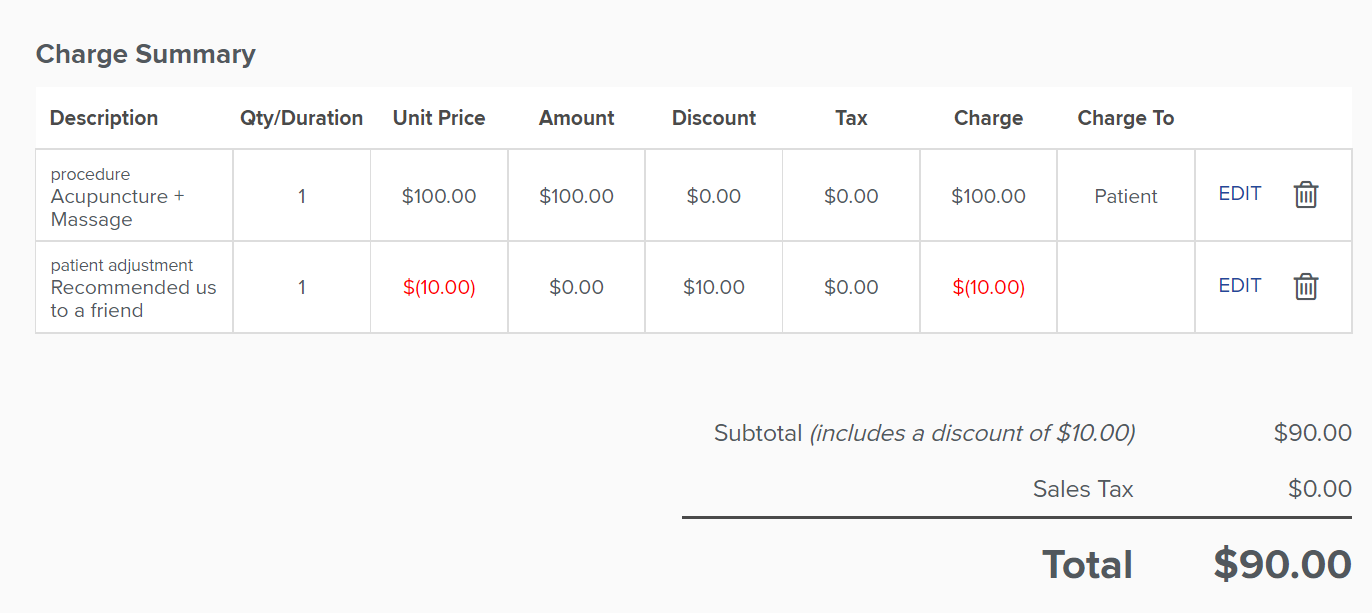Image resolution: width=1372 pixels, height=613 pixels.
Task: Click the Subtotal discount note text
Action: [x=972, y=434]
